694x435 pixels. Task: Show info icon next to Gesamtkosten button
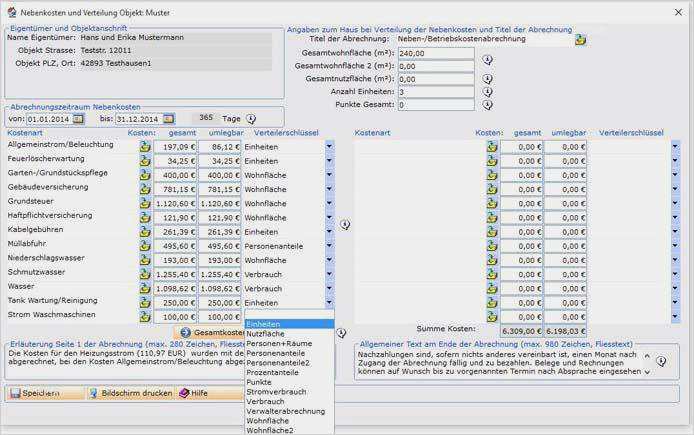point(341,333)
